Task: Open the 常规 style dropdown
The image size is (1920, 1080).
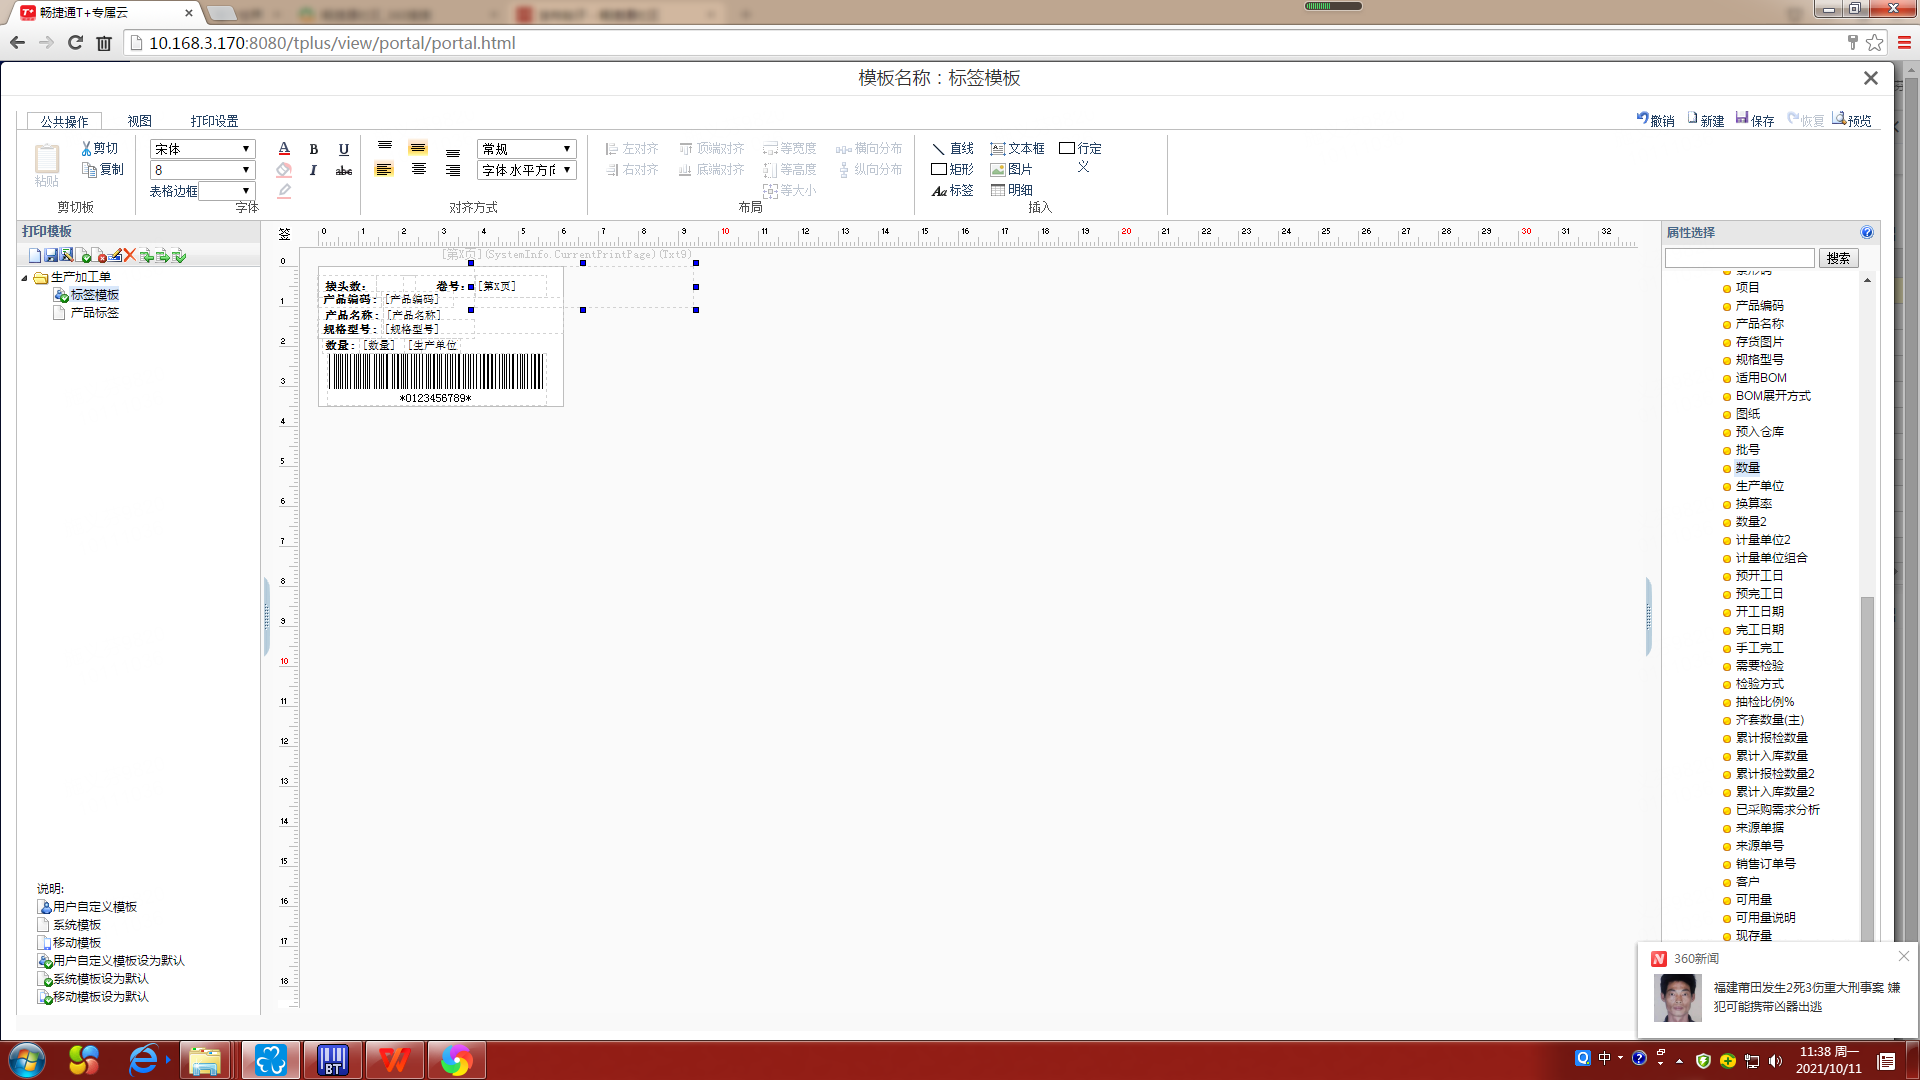Action: pyautogui.click(x=526, y=149)
